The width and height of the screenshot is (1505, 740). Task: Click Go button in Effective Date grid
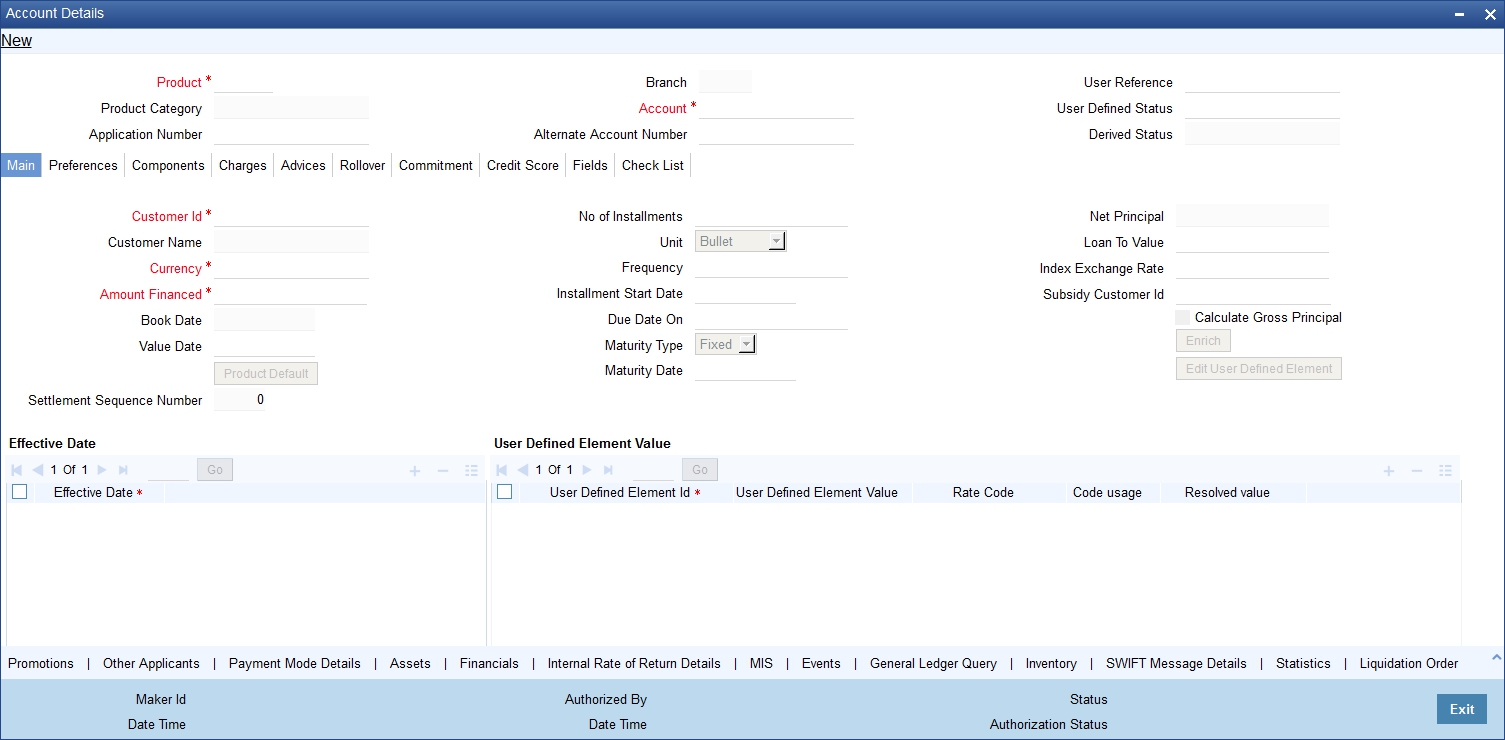(x=215, y=470)
